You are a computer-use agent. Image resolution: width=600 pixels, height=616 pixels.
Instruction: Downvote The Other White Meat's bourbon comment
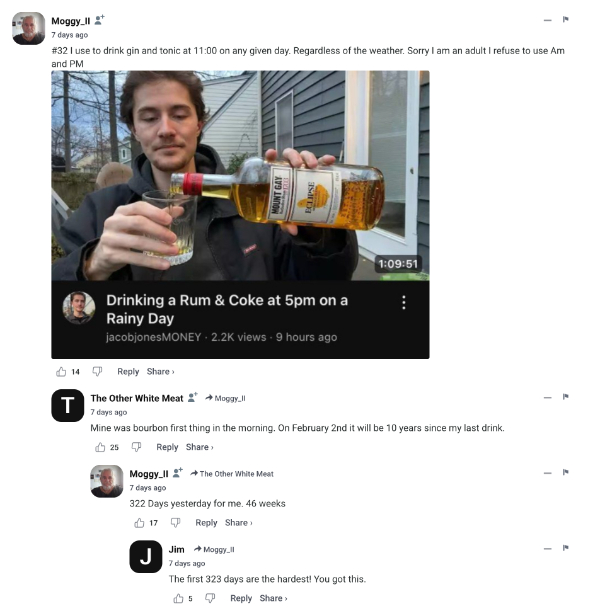coord(136,447)
